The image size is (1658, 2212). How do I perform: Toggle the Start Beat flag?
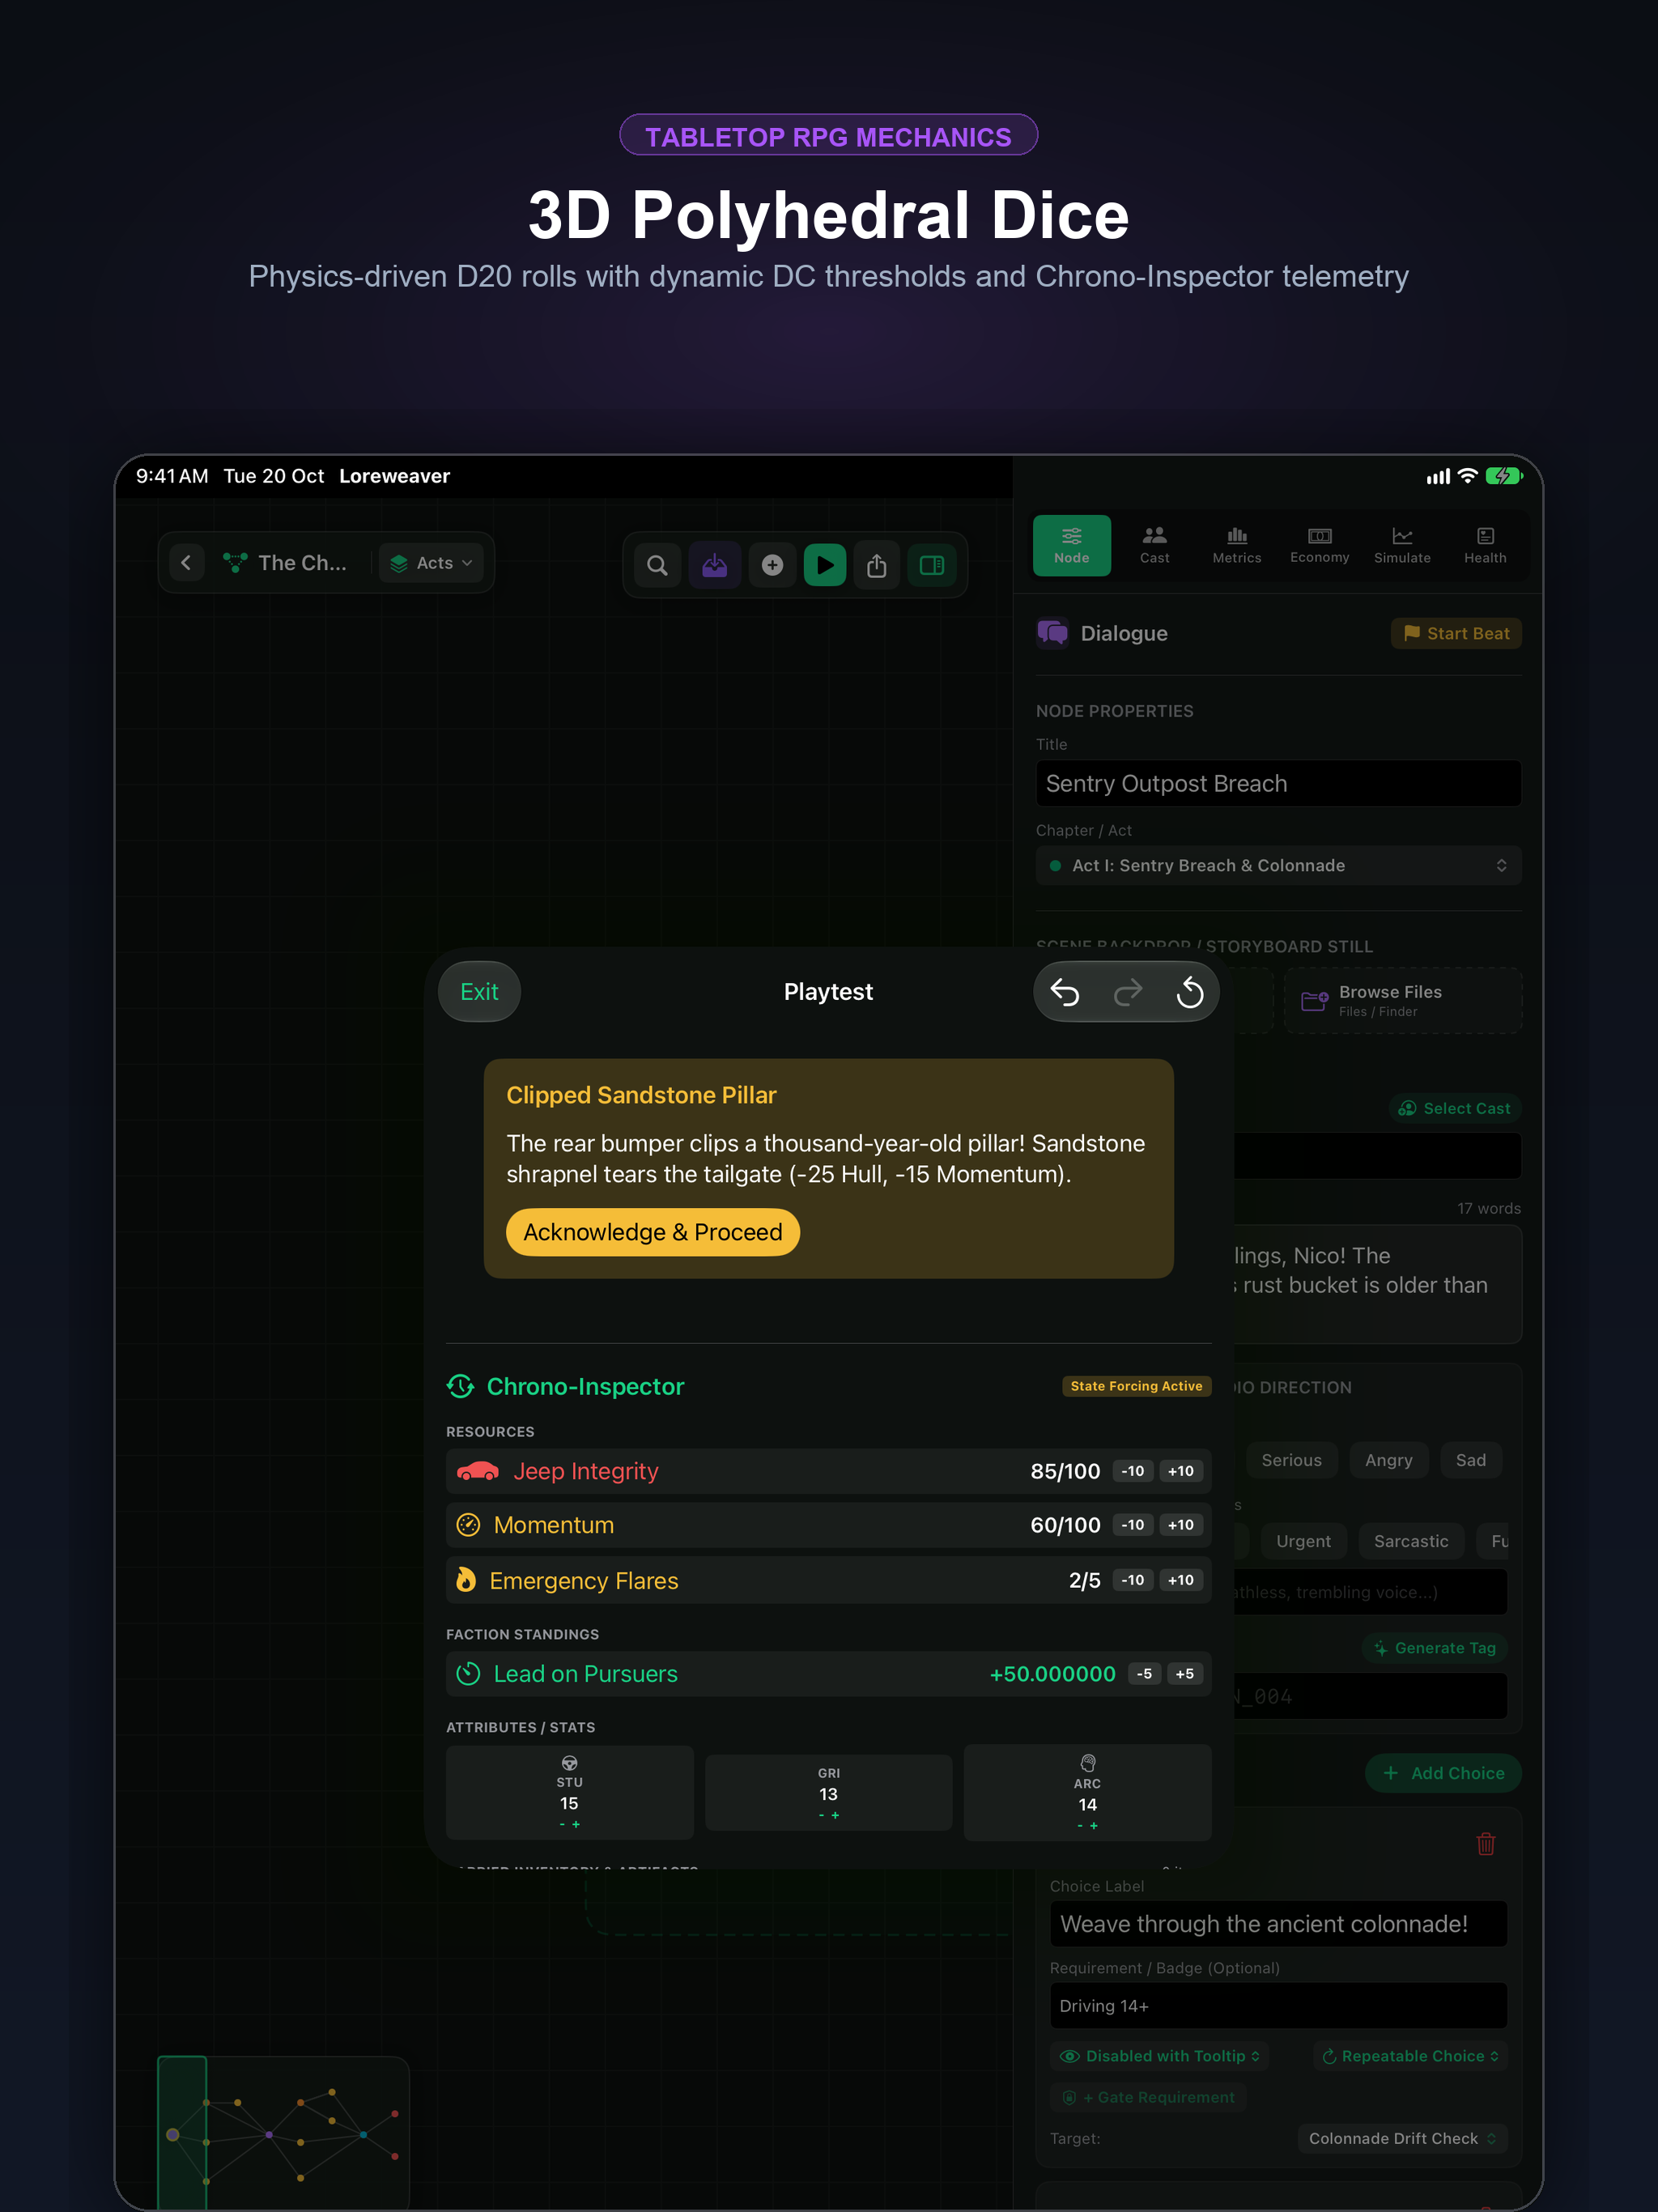point(1456,633)
